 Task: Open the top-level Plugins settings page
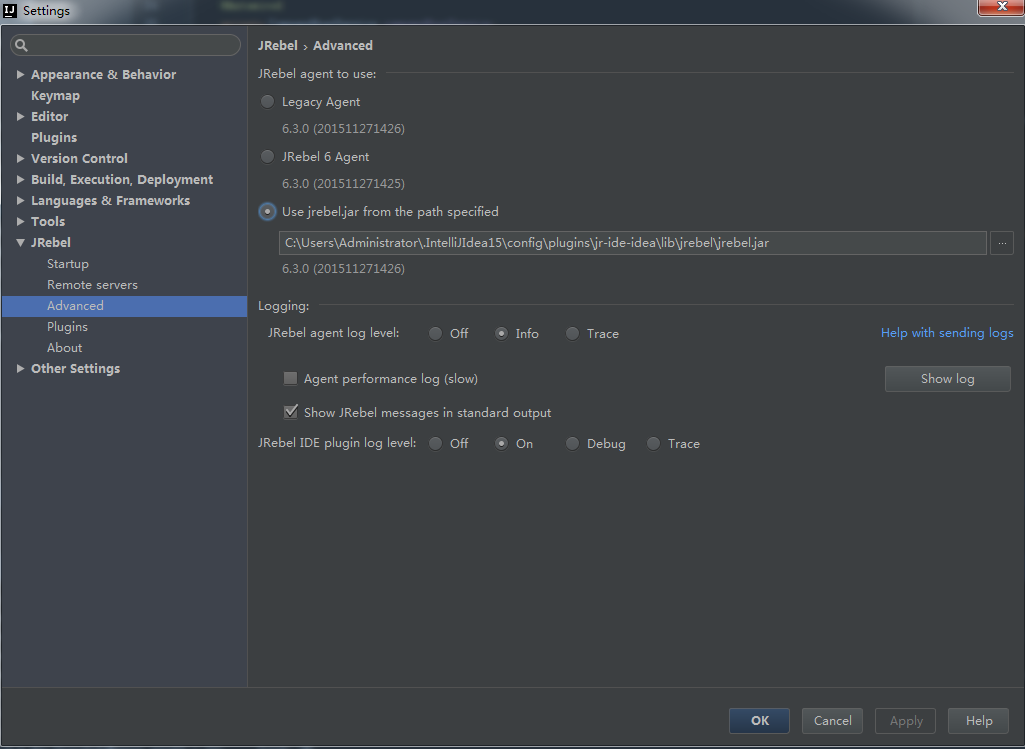pos(54,137)
